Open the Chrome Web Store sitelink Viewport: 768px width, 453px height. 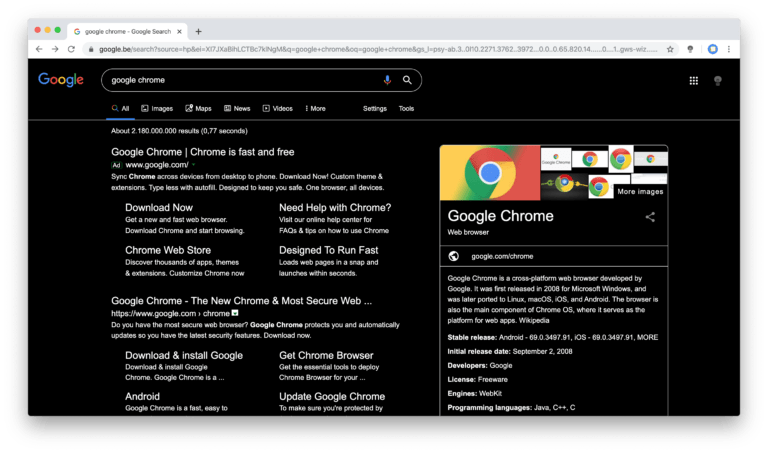click(168, 250)
